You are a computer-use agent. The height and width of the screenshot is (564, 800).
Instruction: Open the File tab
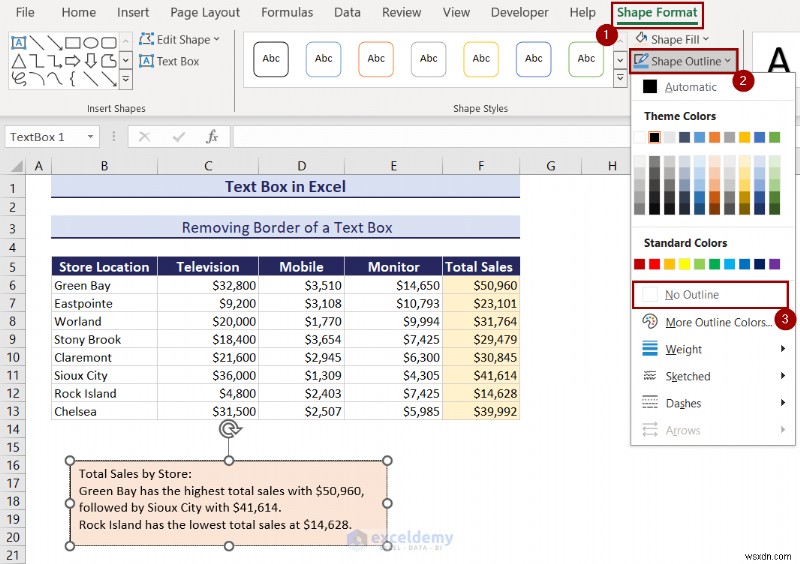[x=25, y=12]
